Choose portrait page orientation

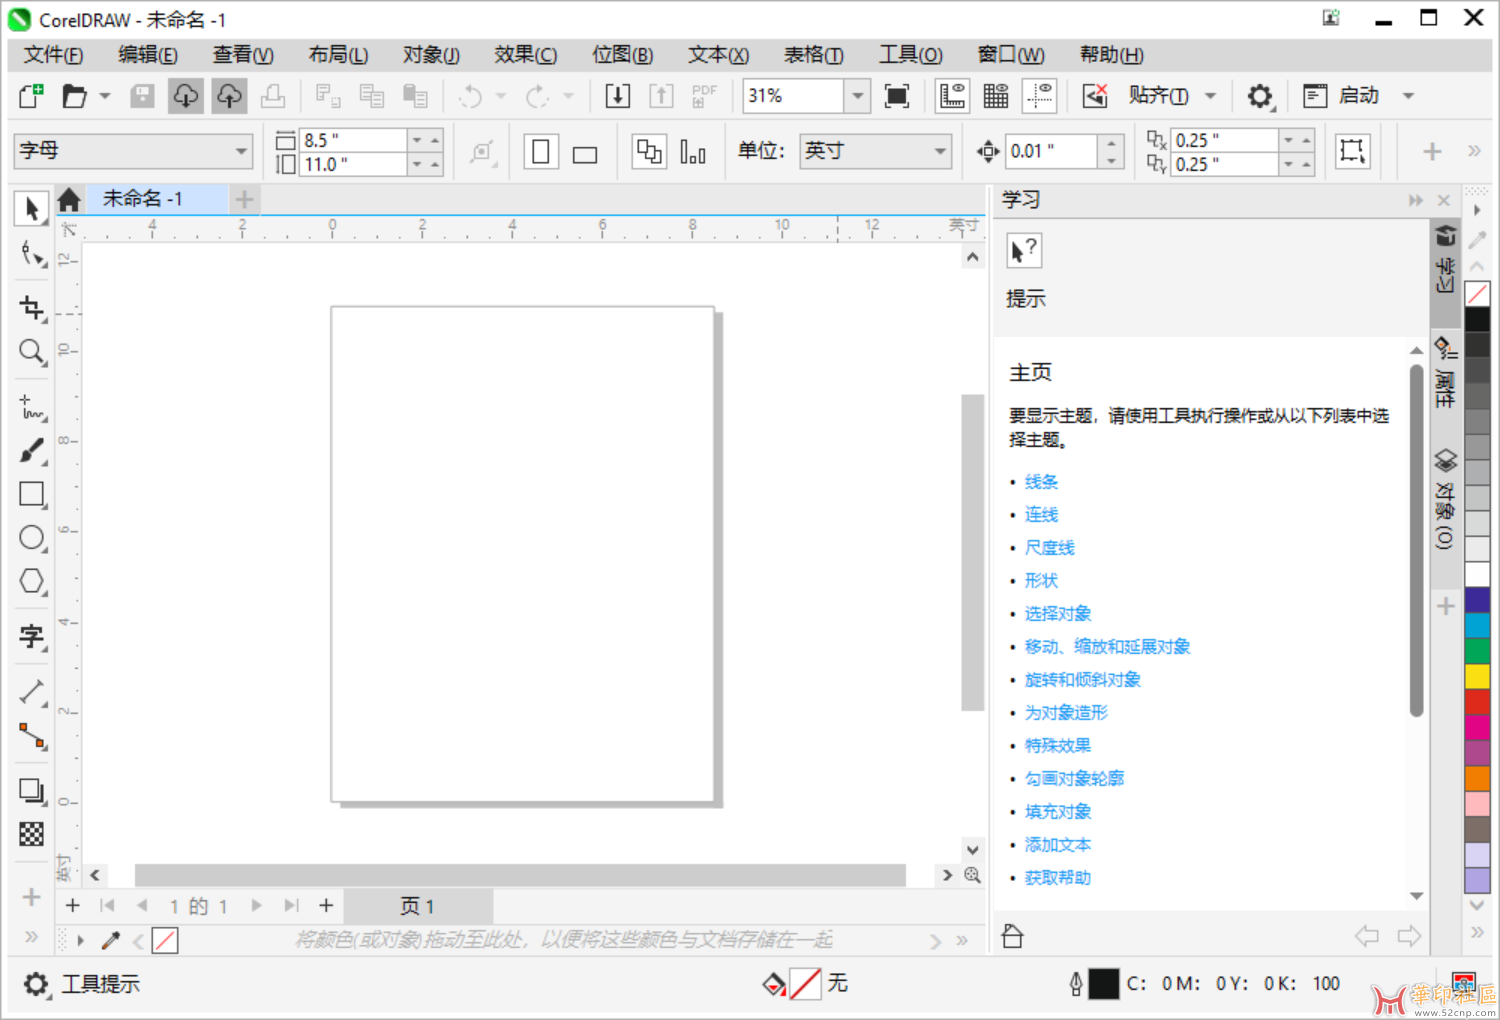tap(541, 151)
